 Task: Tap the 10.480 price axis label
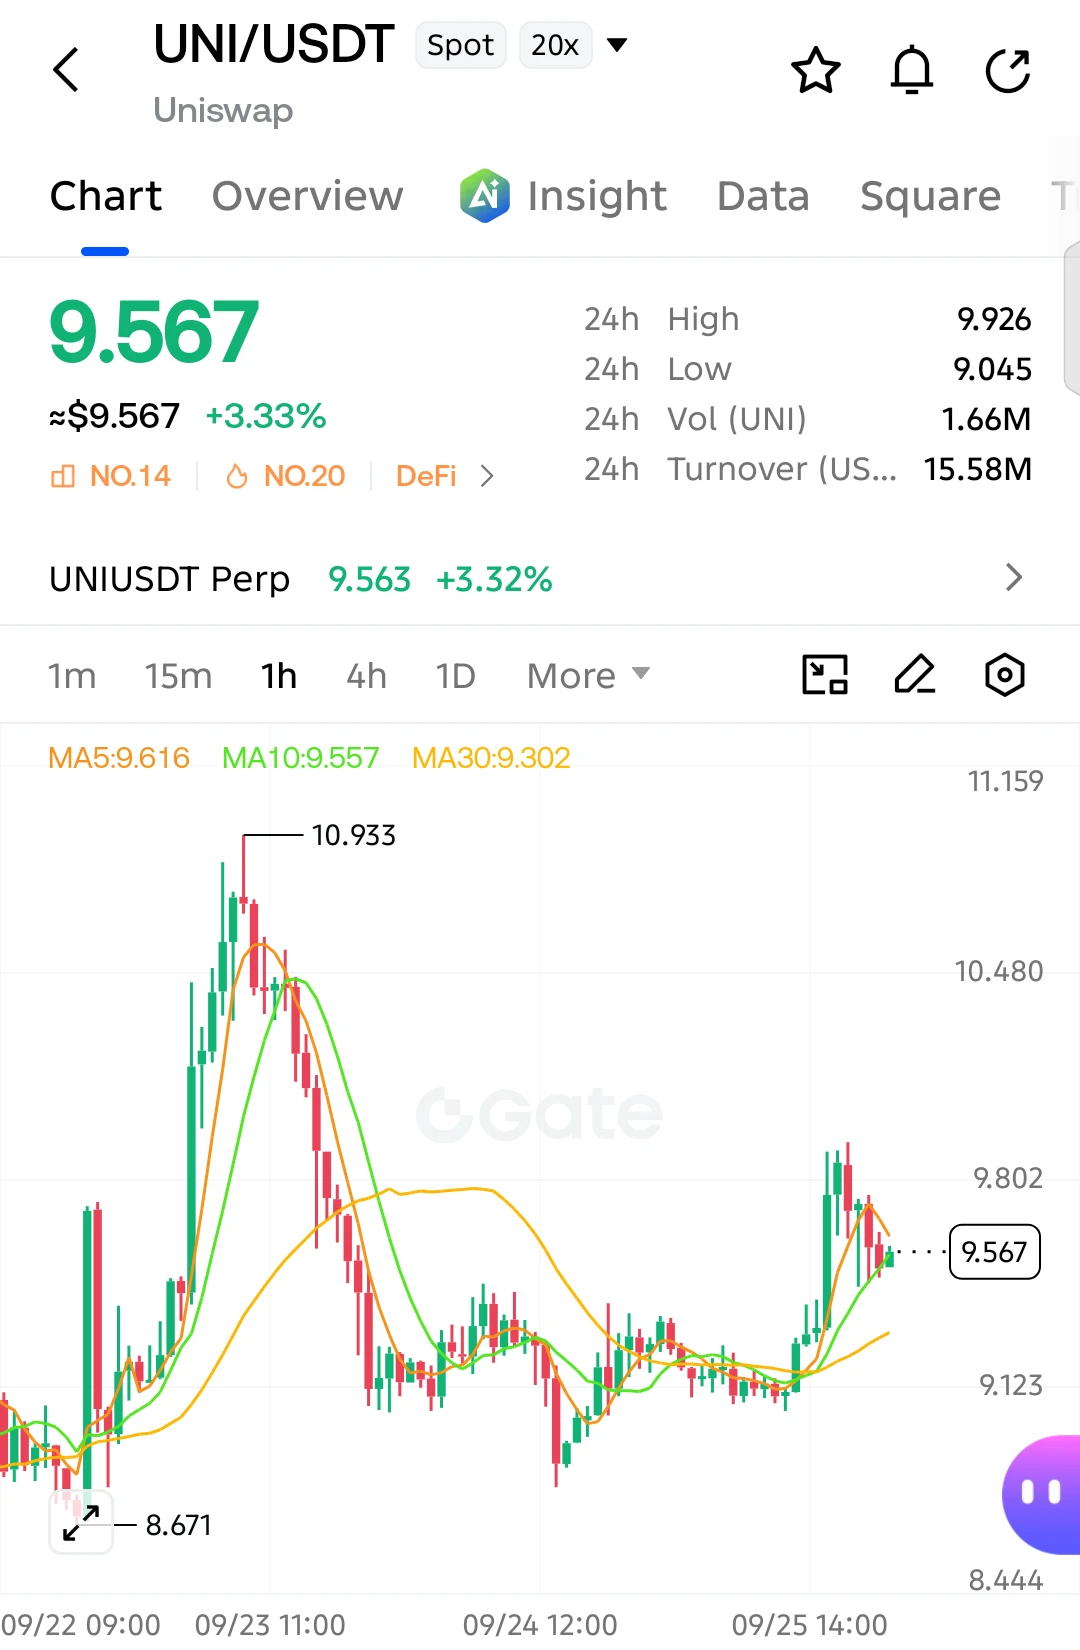click(x=999, y=971)
